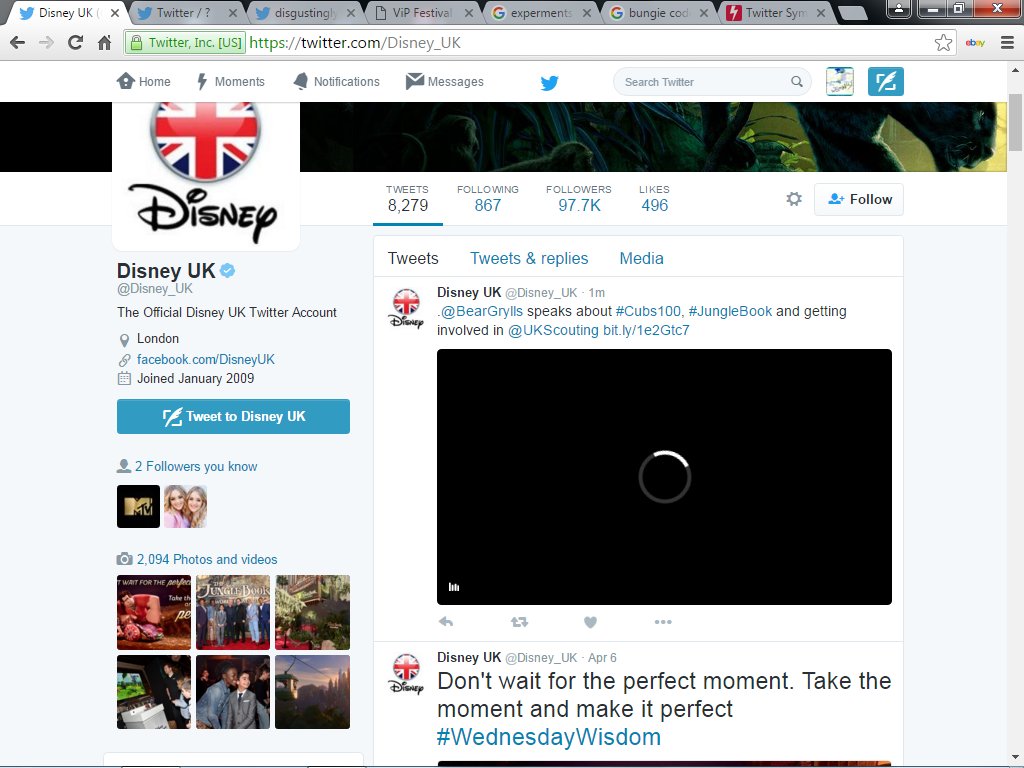1024x768 pixels.
Task: Open Moments from the top navigation
Action: click(x=231, y=82)
